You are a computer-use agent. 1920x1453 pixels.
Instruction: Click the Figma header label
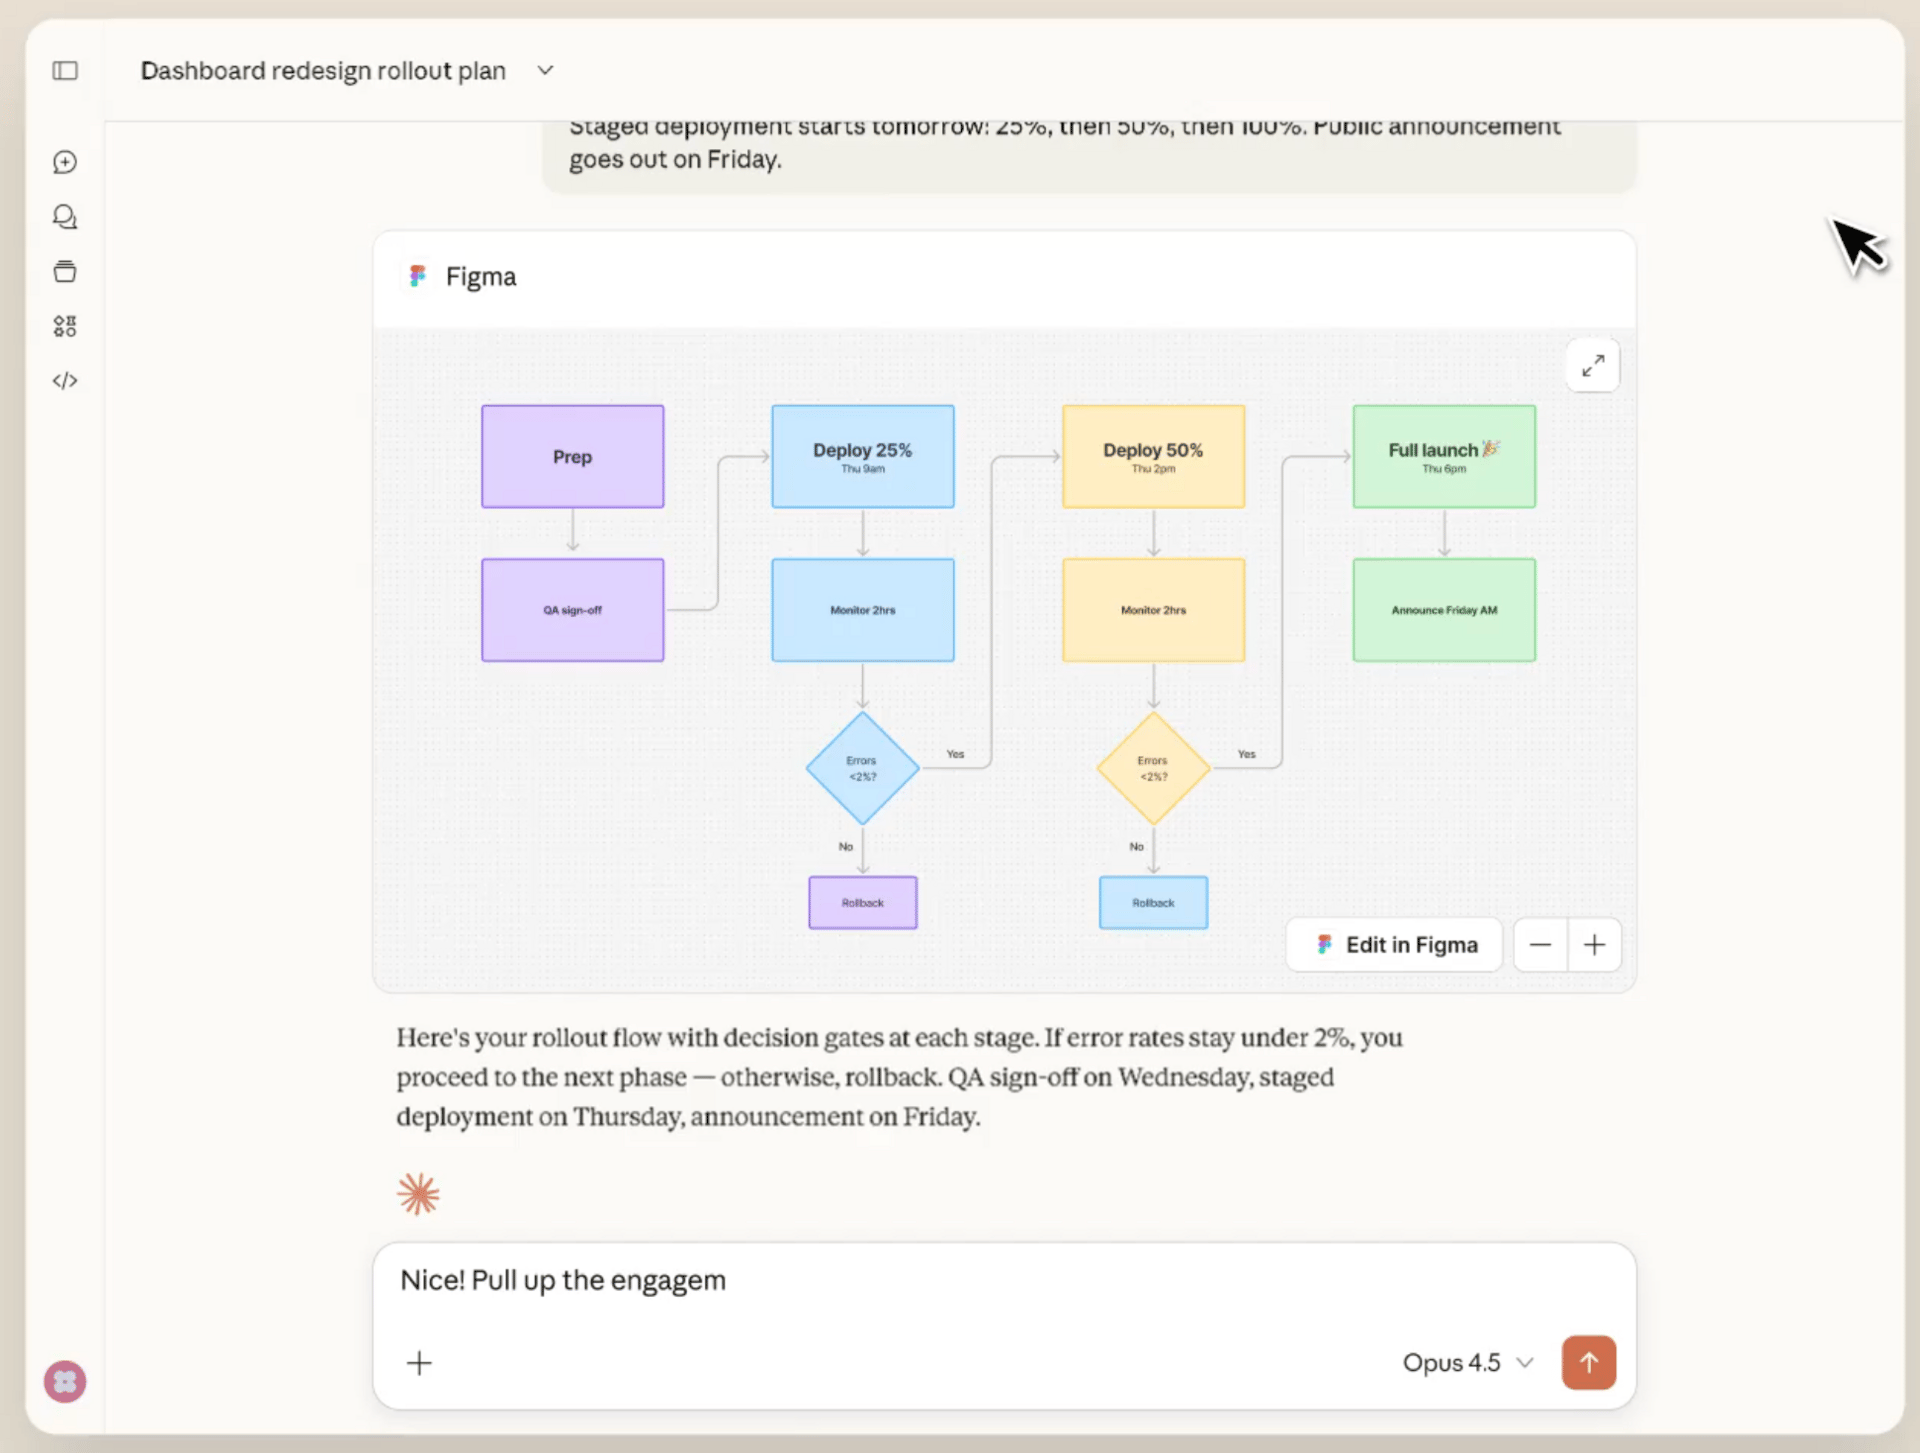pyautogui.click(x=480, y=277)
